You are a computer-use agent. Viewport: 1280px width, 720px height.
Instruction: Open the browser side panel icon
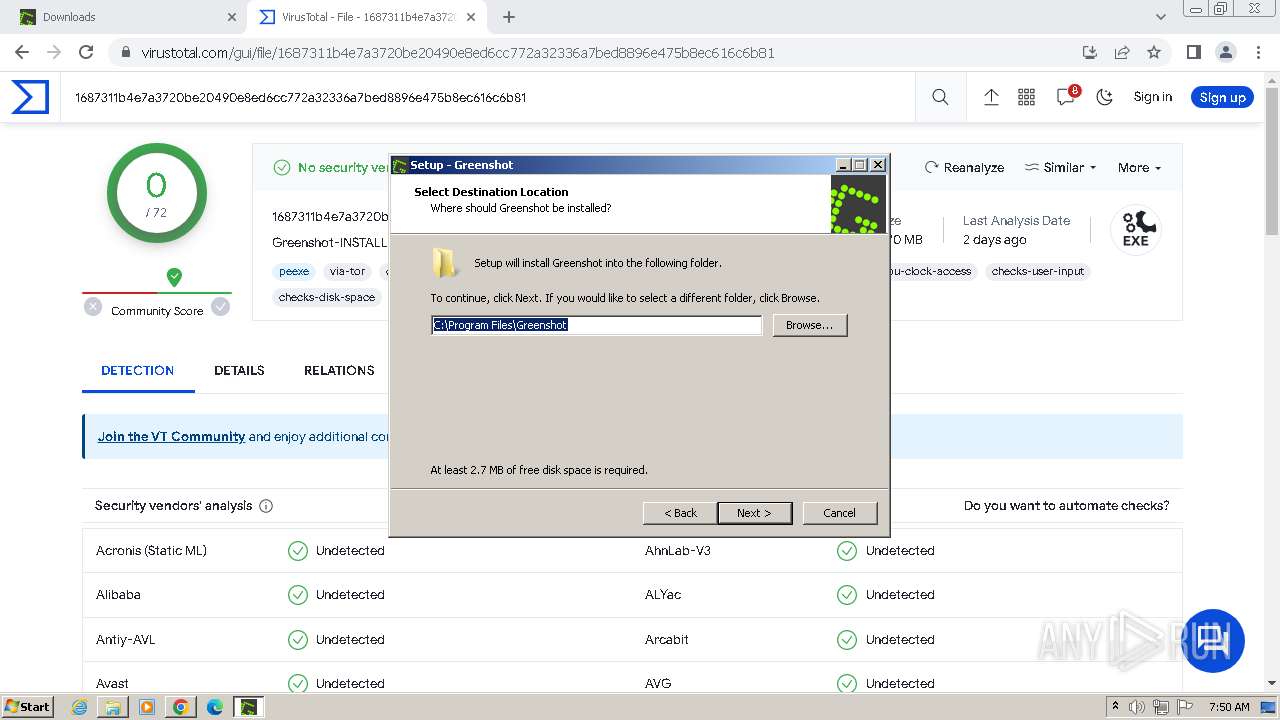(1193, 52)
